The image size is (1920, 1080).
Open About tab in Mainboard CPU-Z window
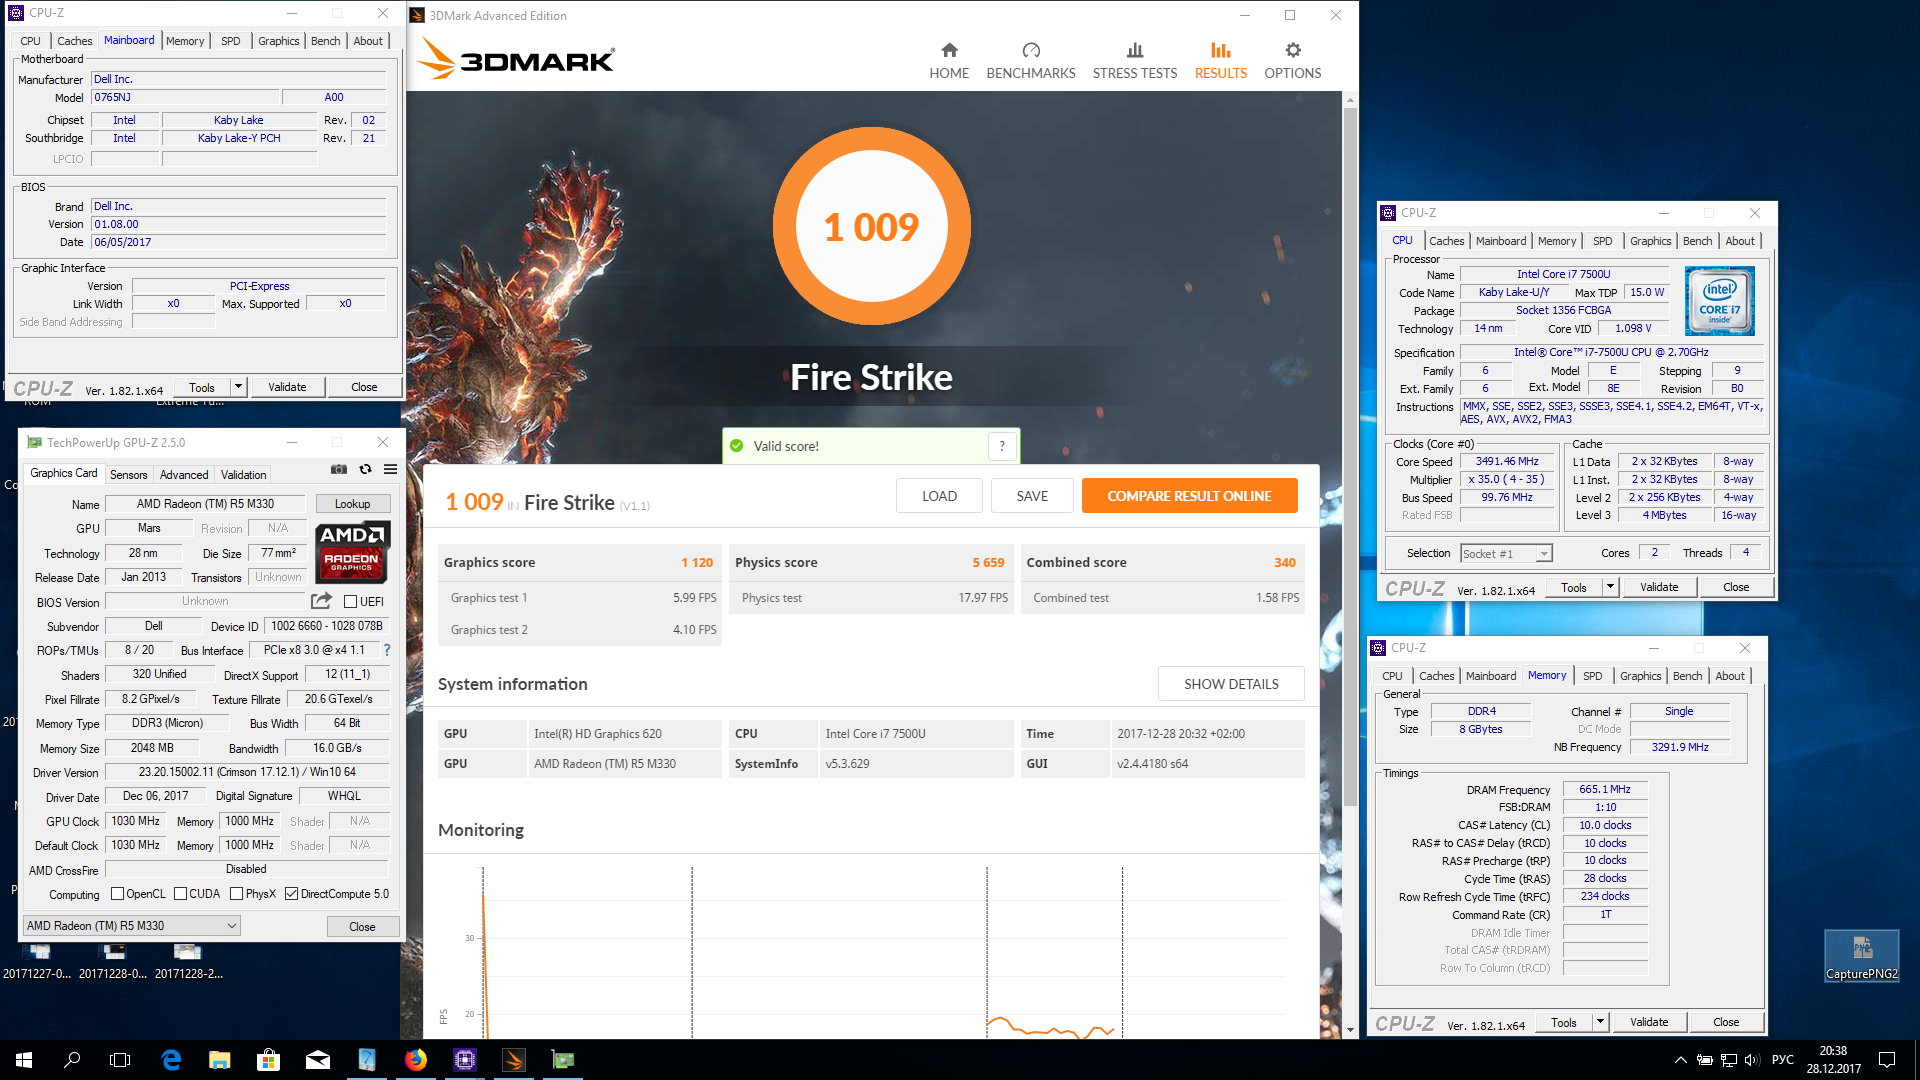[368, 41]
